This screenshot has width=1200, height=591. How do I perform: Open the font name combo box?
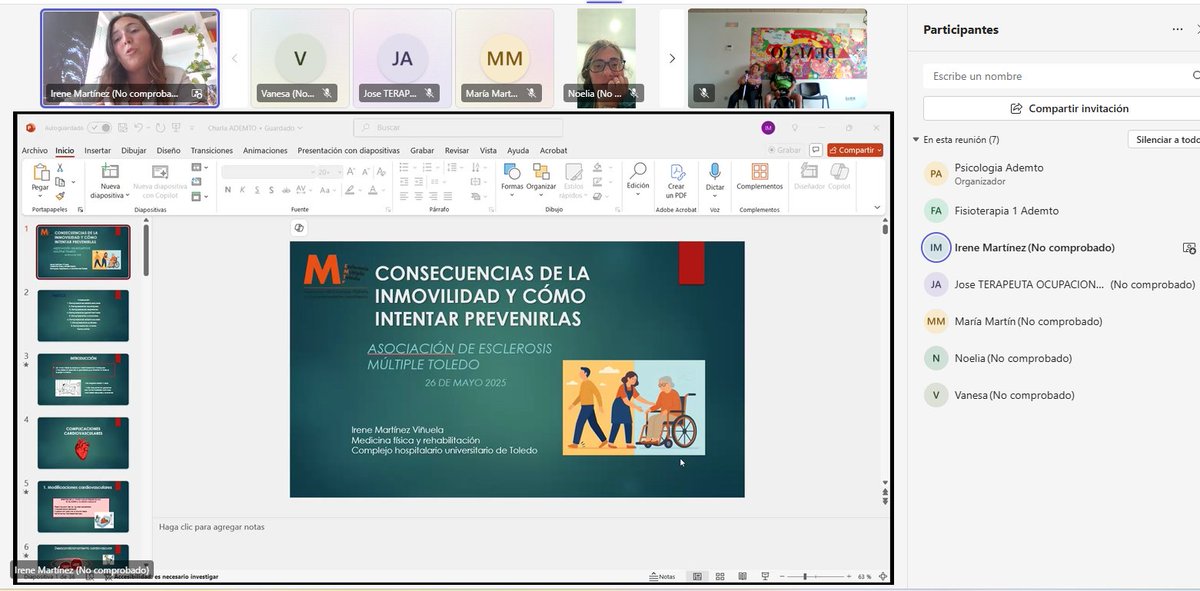pos(268,172)
